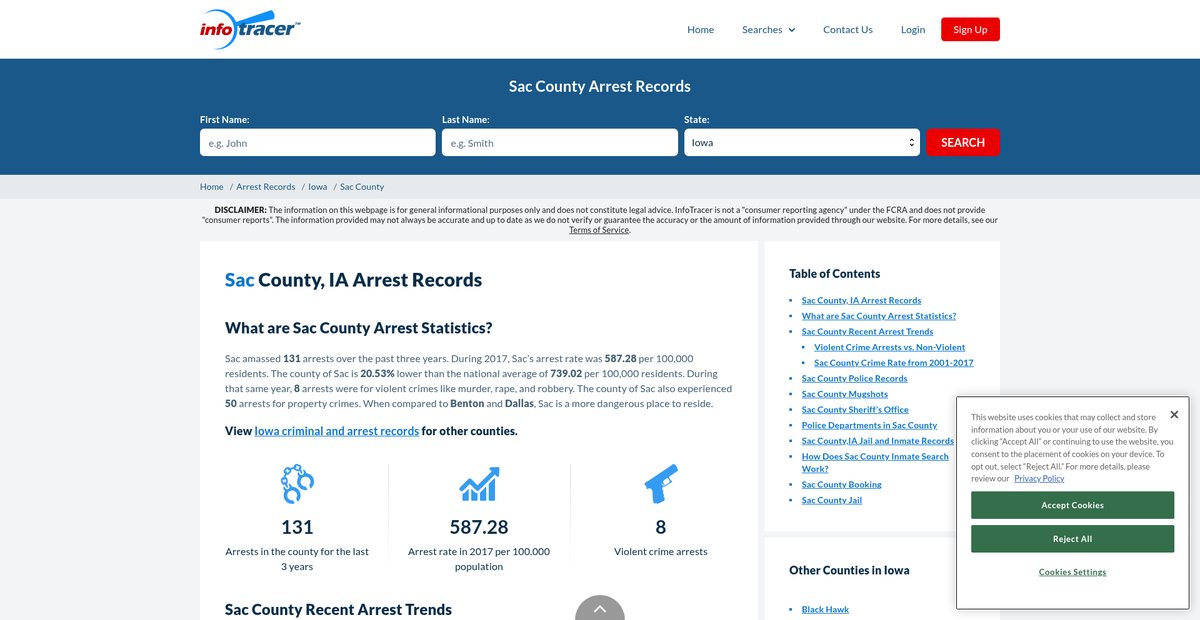Image resolution: width=1200 pixels, height=620 pixels.
Task: Jump to Sac County Sheriff's Office
Action: (x=855, y=409)
